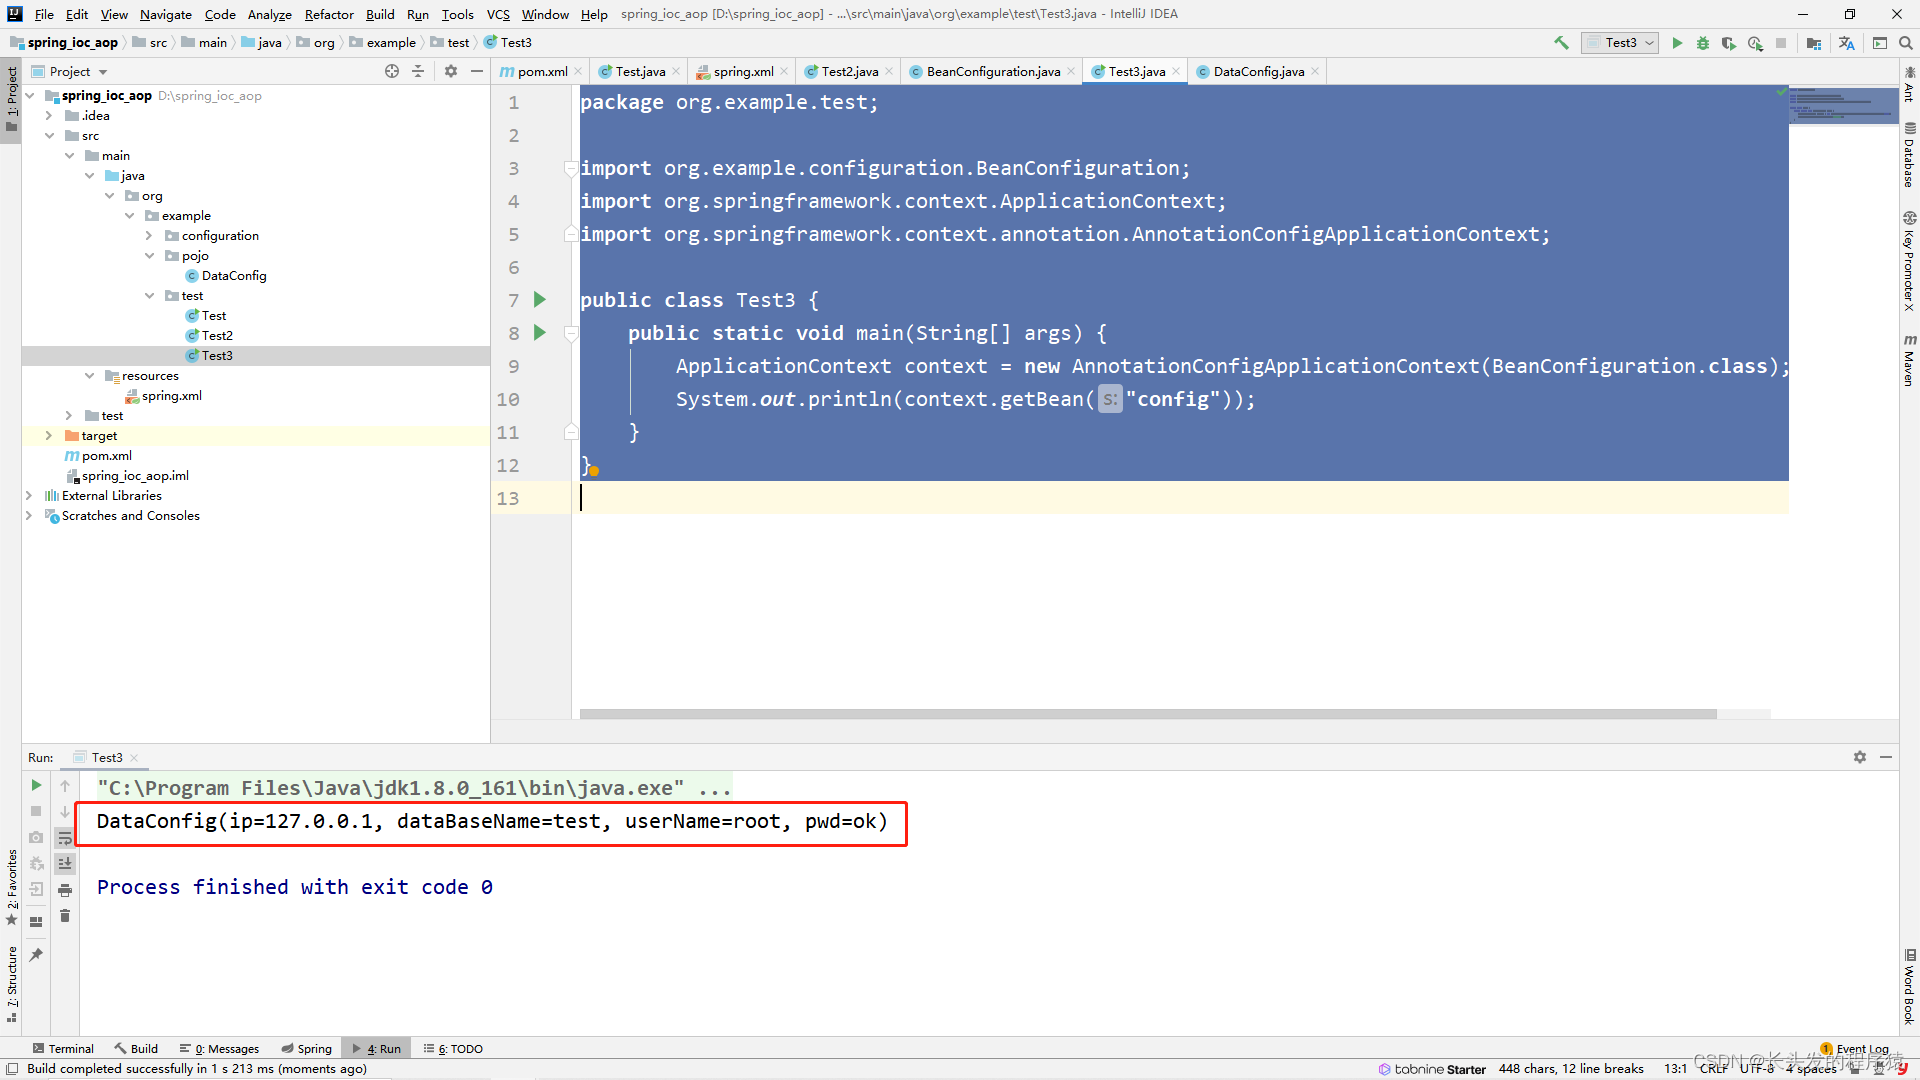
Task: Open the Terminal tool window button
Action: click(63, 1049)
